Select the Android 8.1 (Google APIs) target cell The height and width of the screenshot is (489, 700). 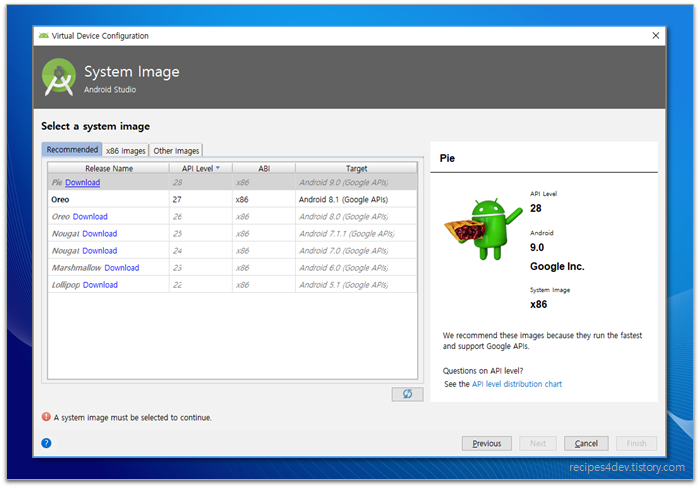click(356, 200)
